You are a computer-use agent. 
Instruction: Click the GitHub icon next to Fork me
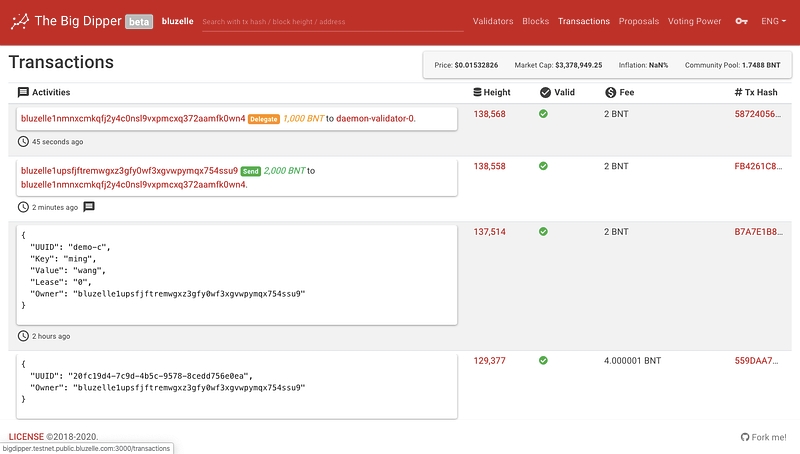(x=745, y=437)
